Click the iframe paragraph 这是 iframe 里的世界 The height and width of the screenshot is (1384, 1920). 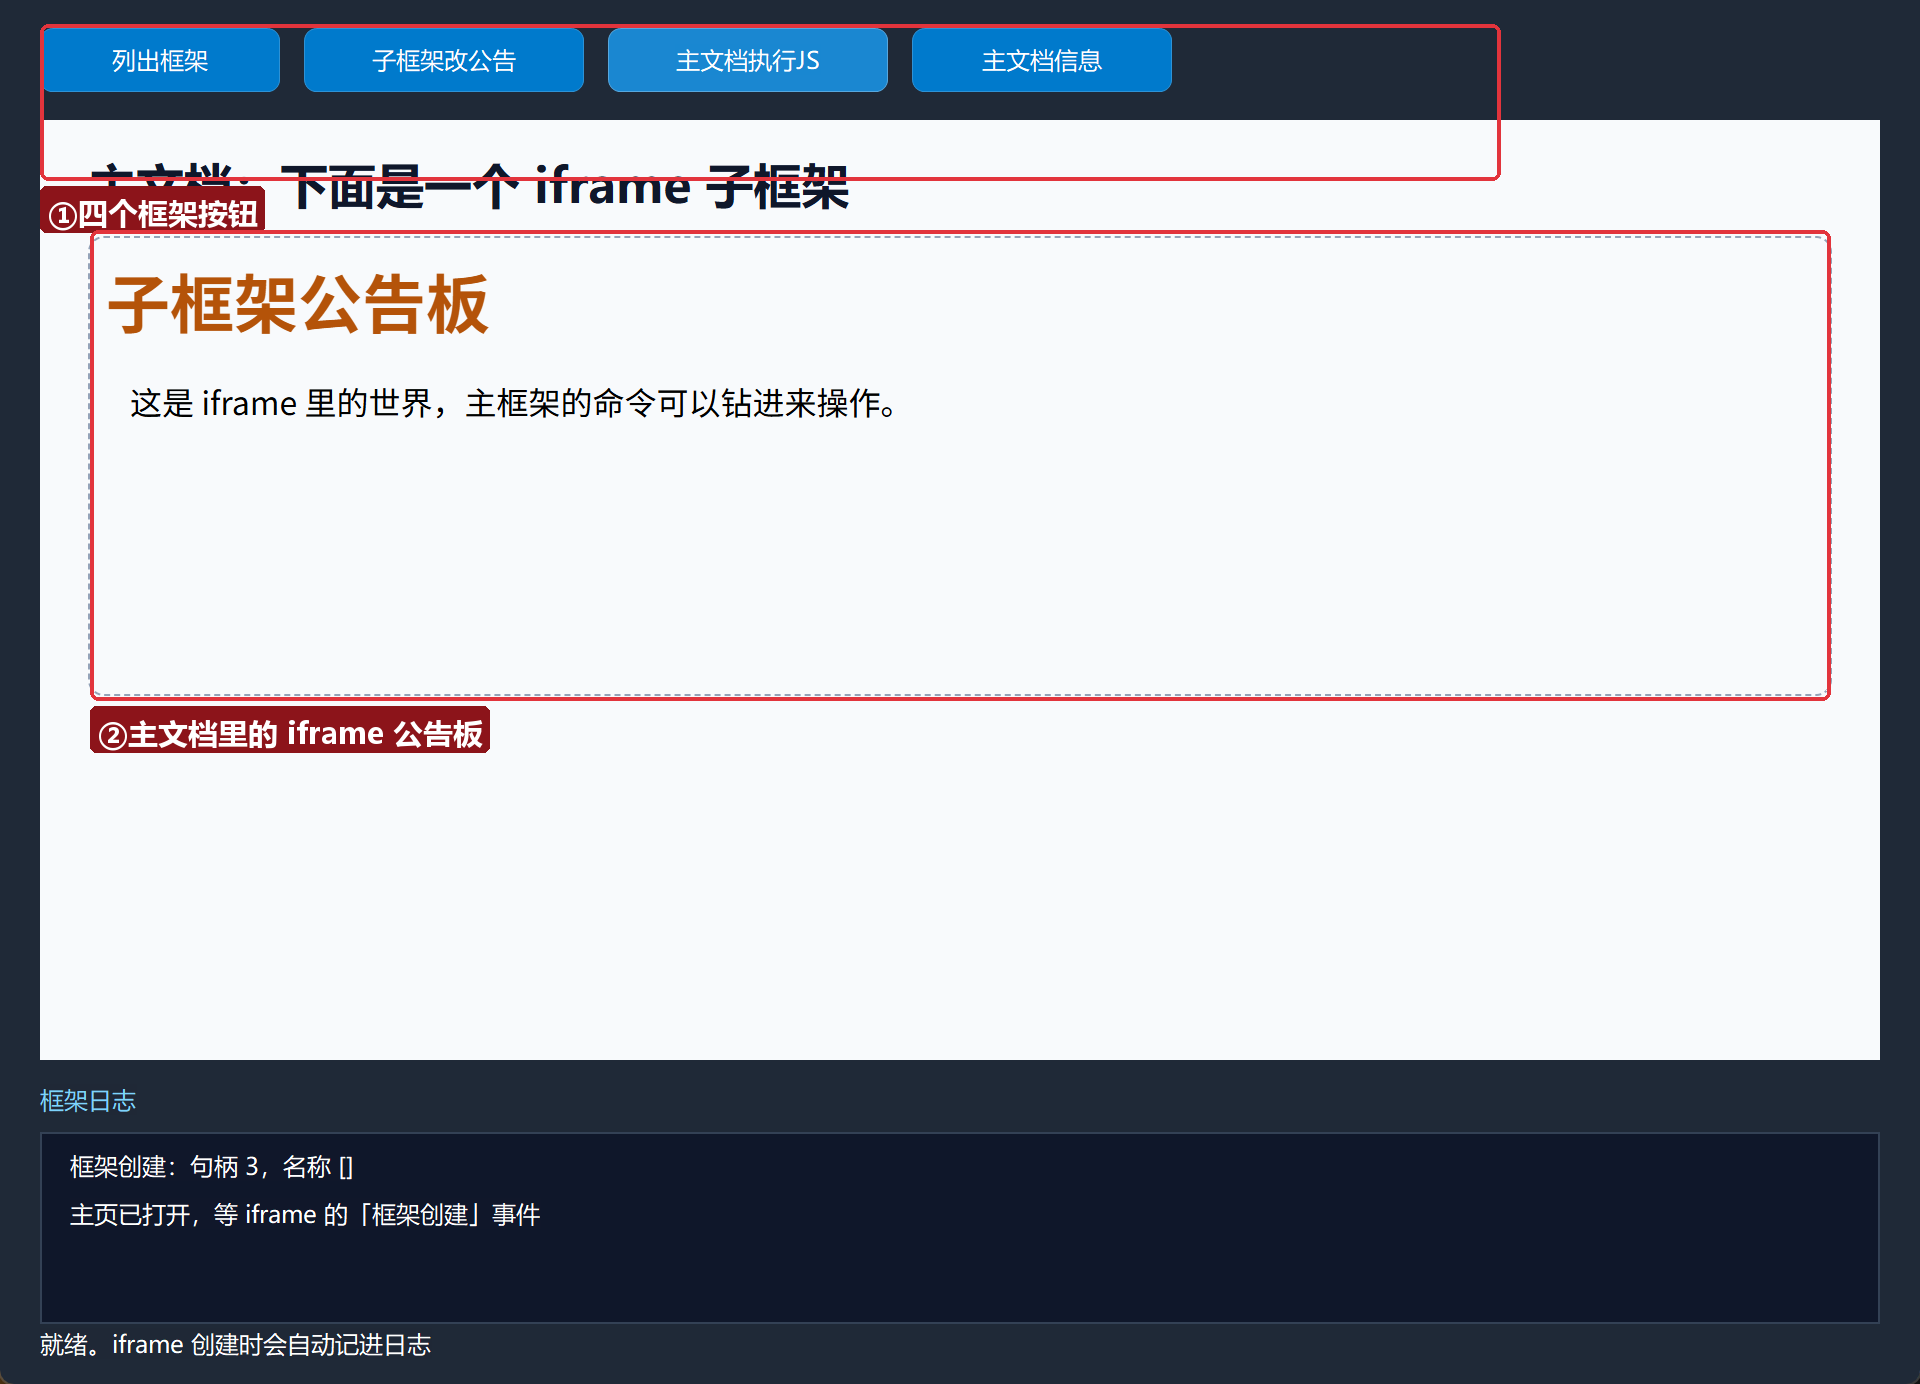pos(514,403)
